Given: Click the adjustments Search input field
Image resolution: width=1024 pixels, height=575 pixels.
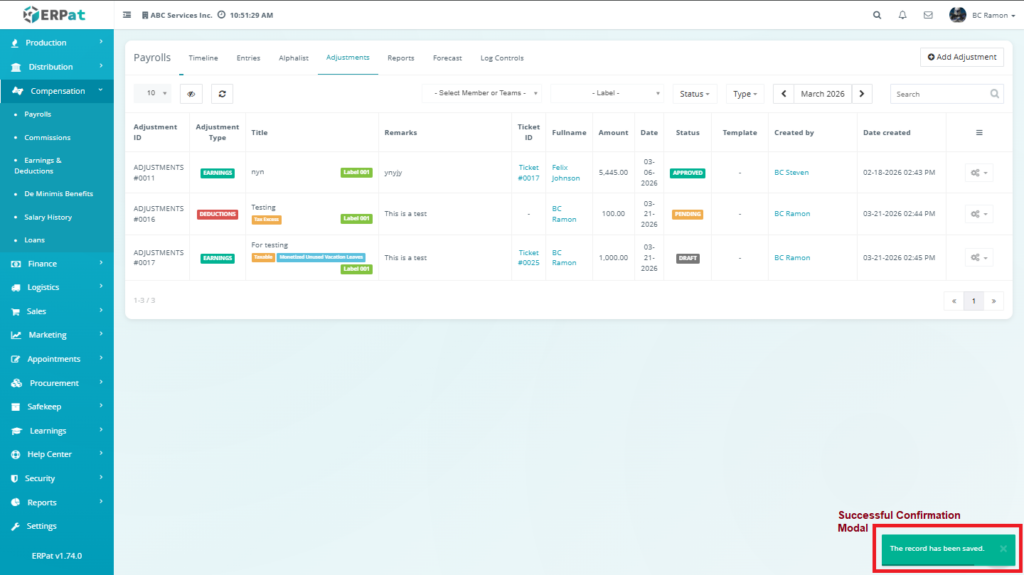Looking at the screenshot, I should 940,93.
